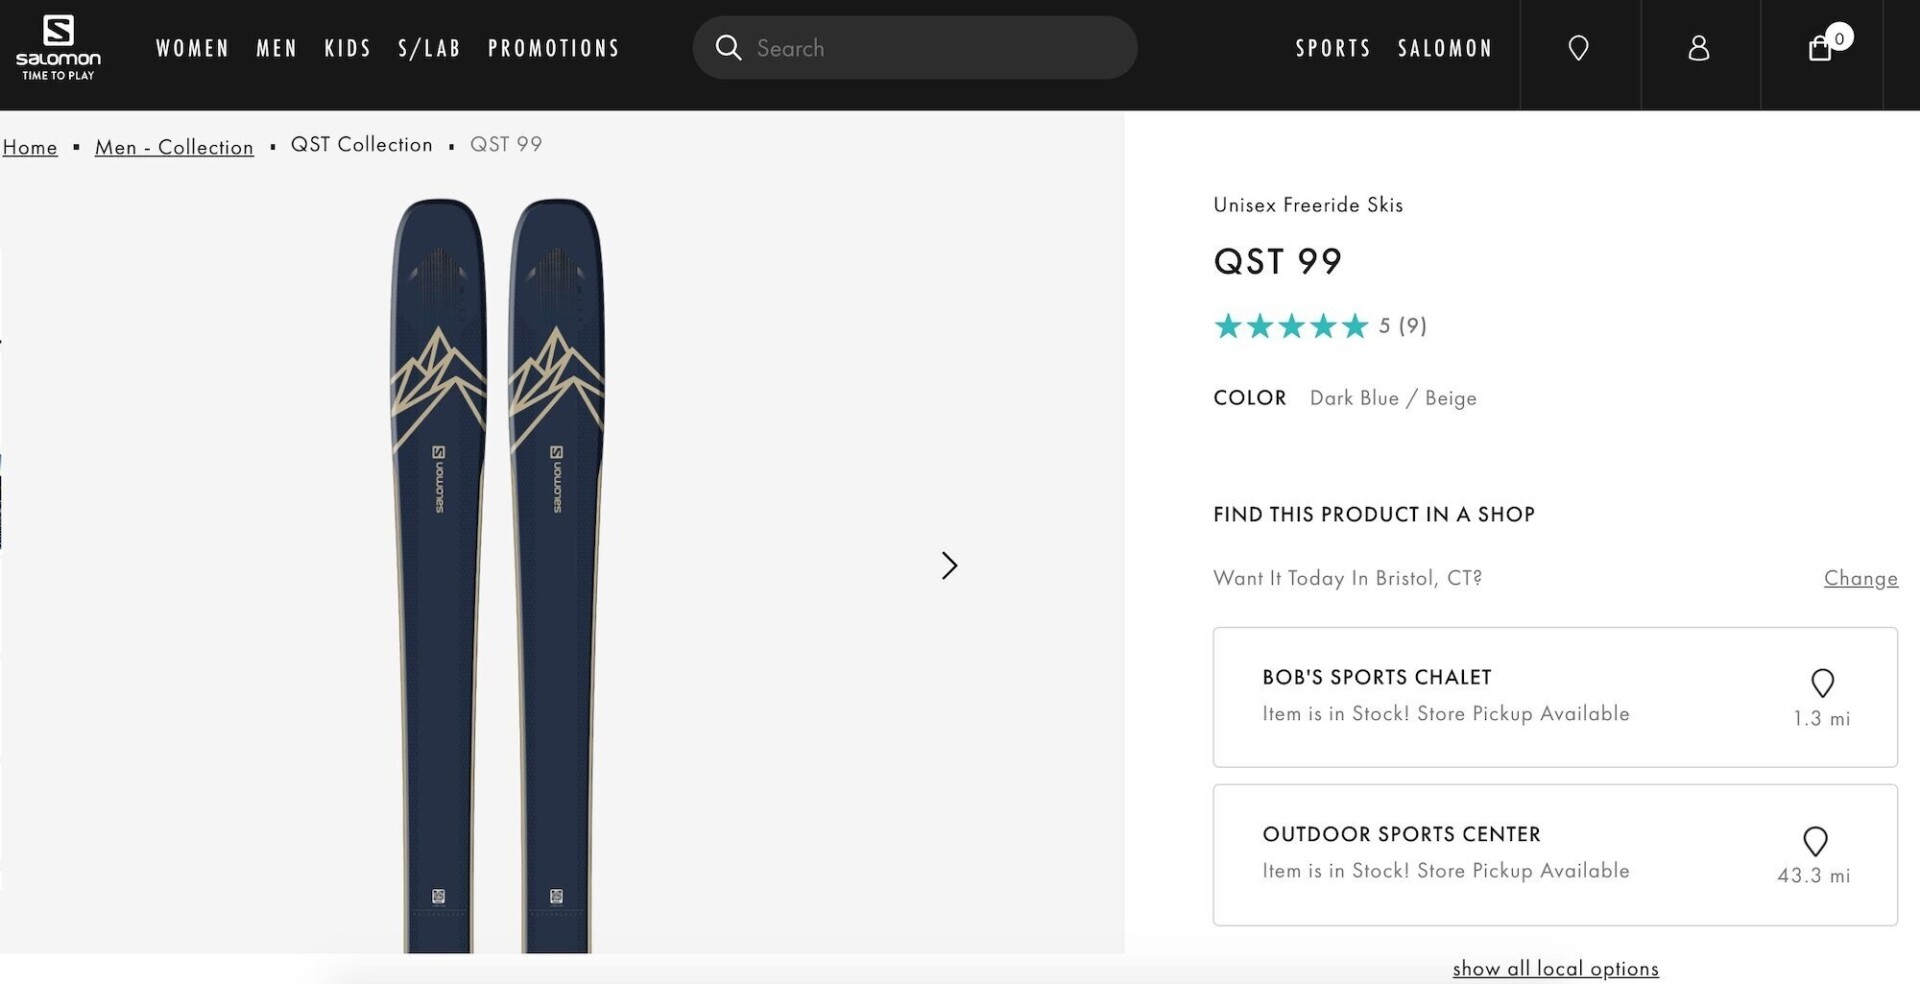Open the Salomon dropdown menu
The height and width of the screenshot is (984, 1920).
click(1445, 48)
